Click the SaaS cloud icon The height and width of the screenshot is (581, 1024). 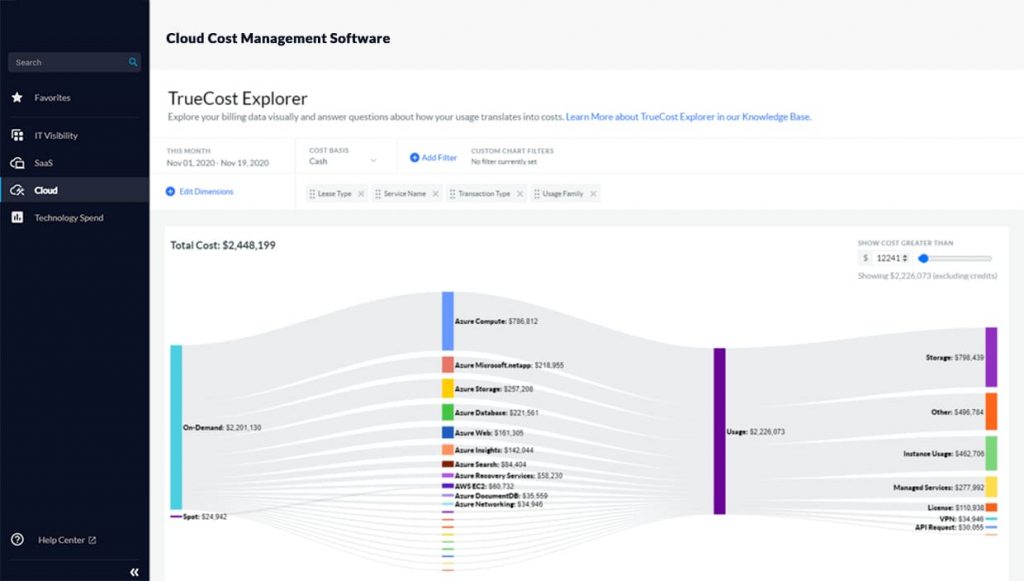16,162
